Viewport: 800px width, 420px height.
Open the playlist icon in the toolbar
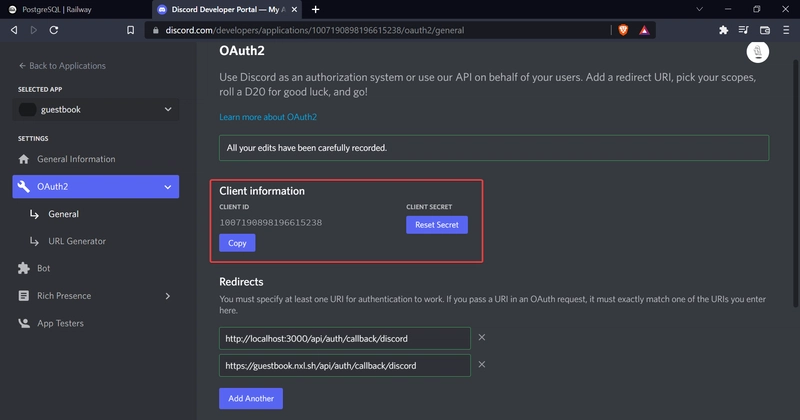tap(743, 30)
